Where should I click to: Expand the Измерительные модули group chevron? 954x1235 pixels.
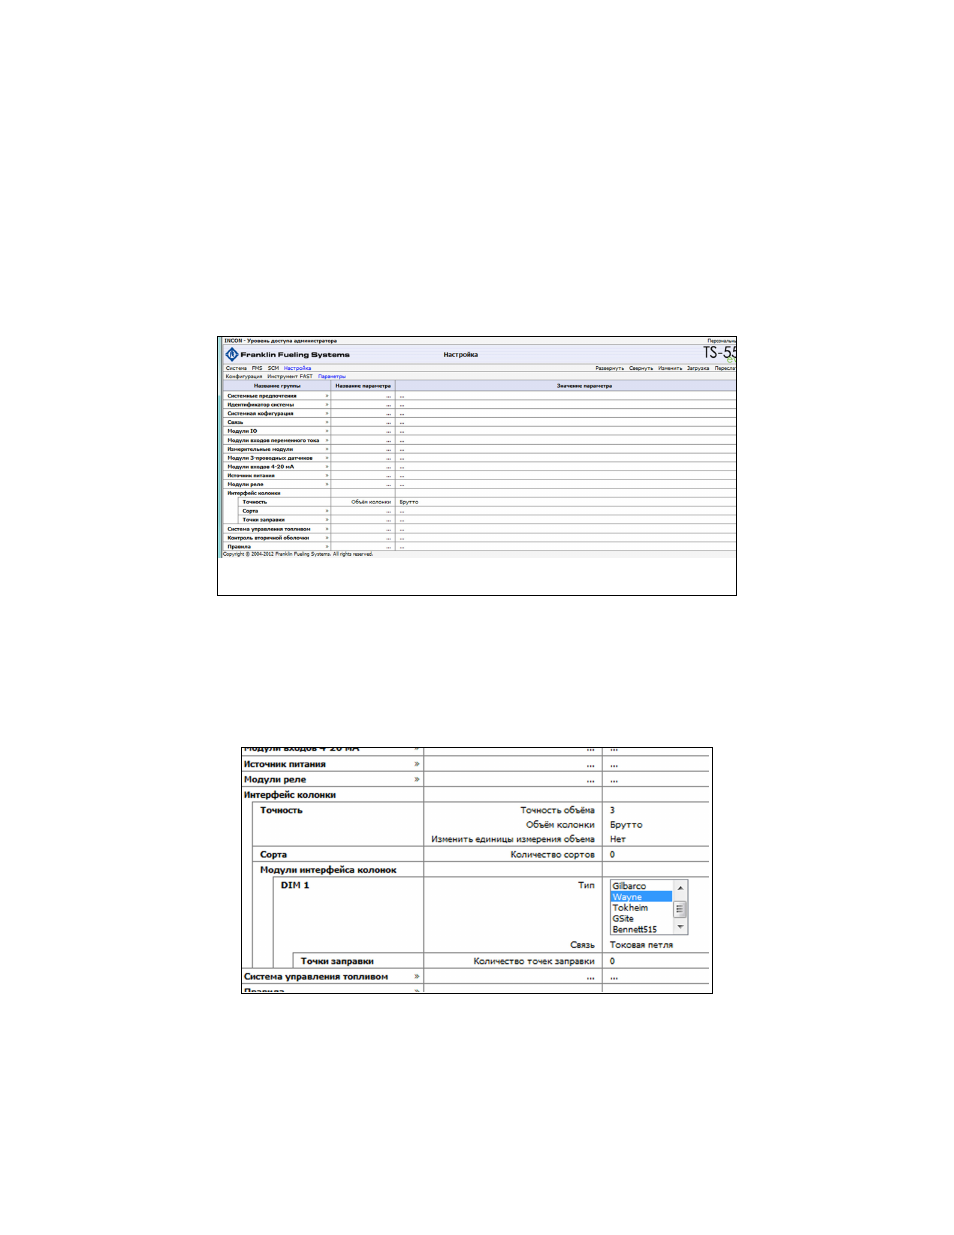pyautogui.click(x=326, y=449)
